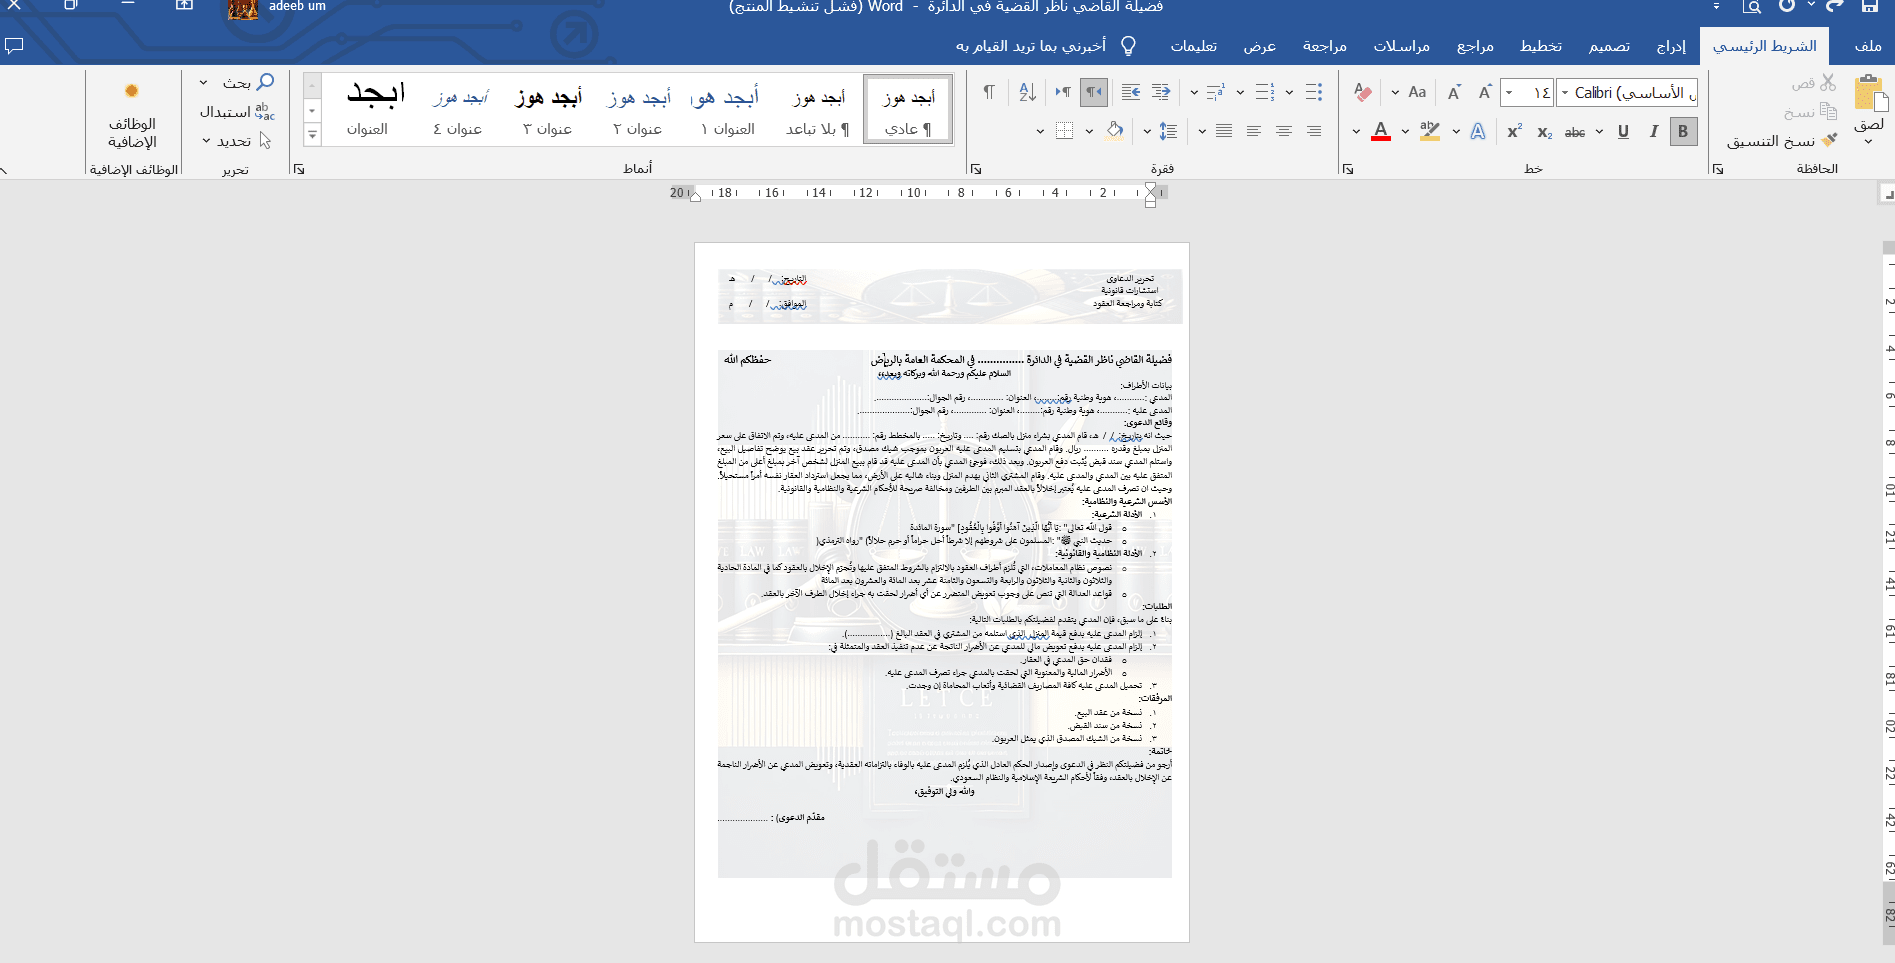Screen dimensions: 1895x963
Task: Click the Copy icon in the clipboard group
Action: [1828, 111]
